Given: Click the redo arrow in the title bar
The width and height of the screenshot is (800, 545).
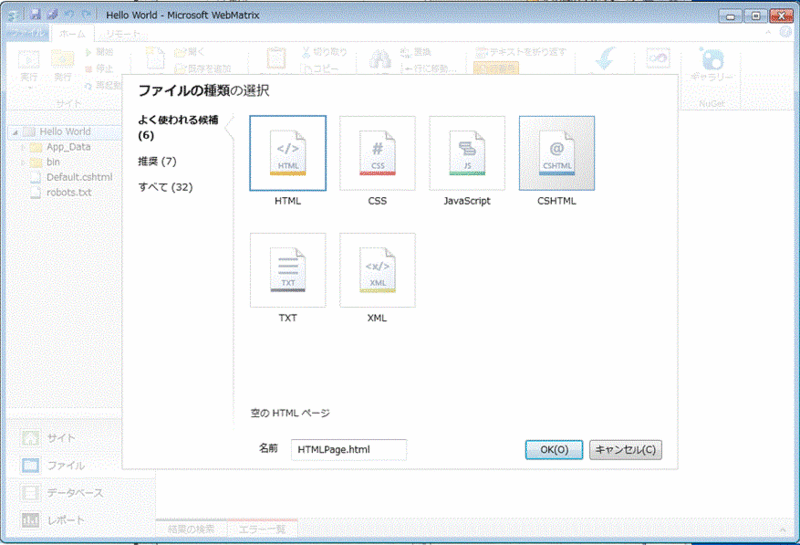Looking at the screenshot, I should (87, 15).
